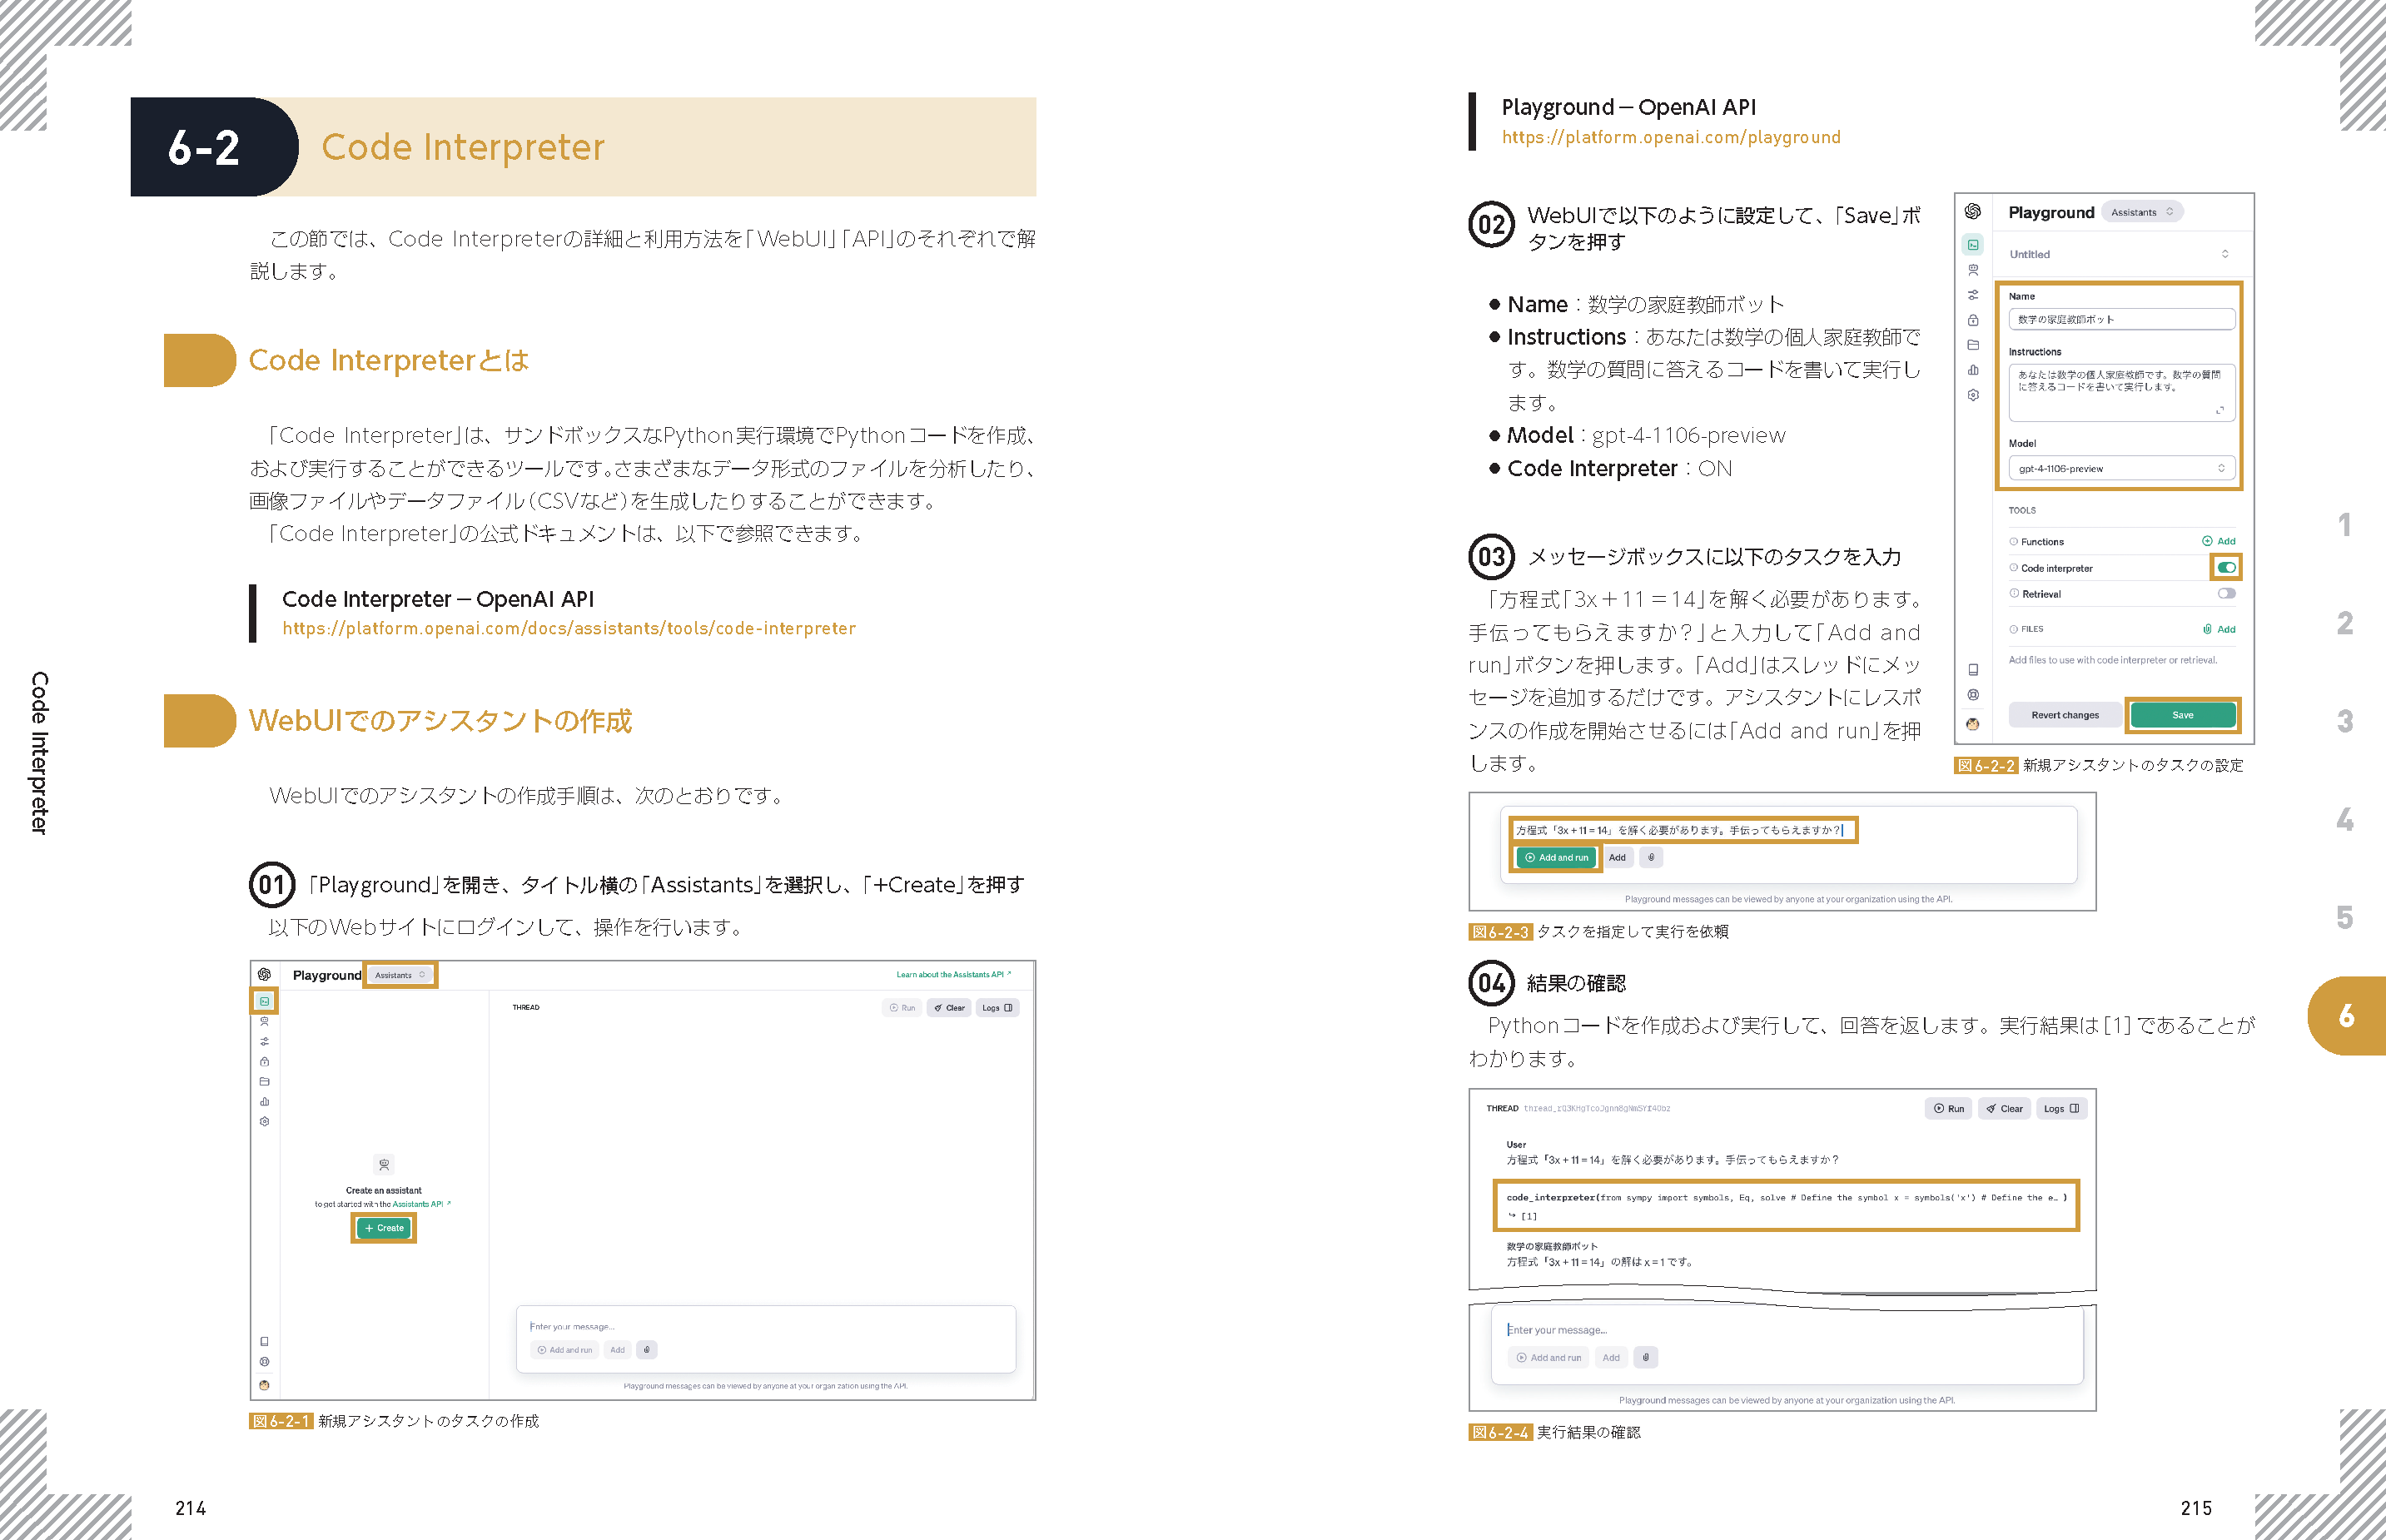Viewport: 2386px width, 1540px height.
Task: Click the green Save button
Action: (x=2182, y=715)
